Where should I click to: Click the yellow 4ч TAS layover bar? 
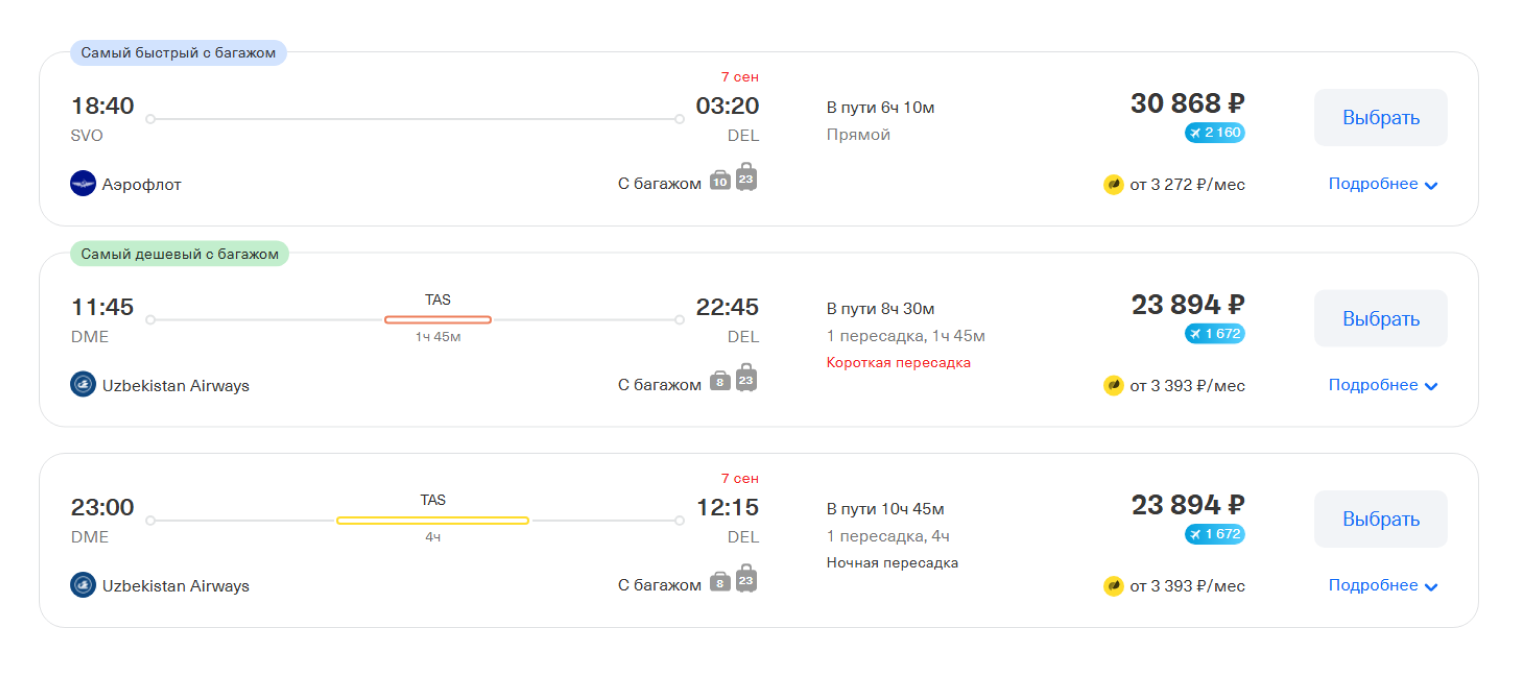432,520
